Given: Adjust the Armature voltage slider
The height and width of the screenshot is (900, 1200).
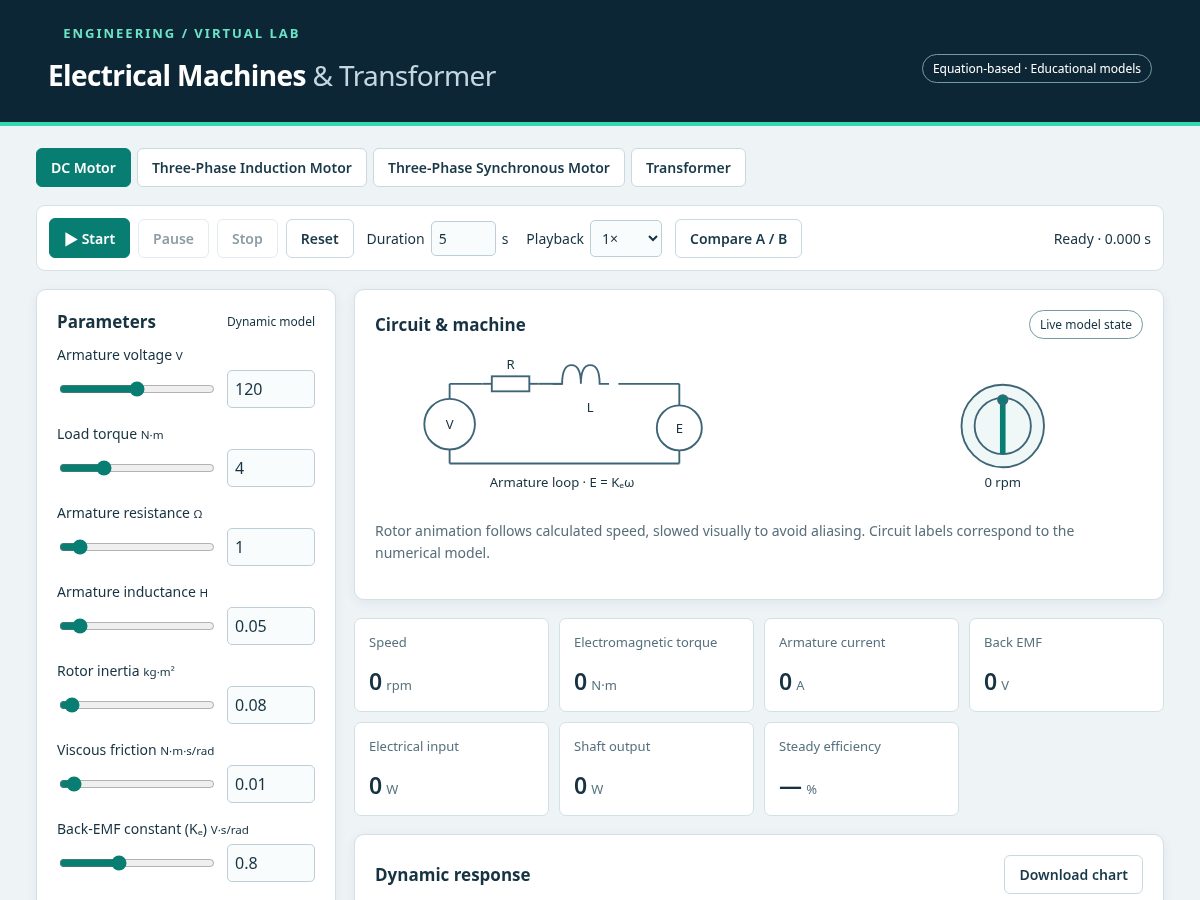Looking at the screenshot, I should (x=137, y=389).
